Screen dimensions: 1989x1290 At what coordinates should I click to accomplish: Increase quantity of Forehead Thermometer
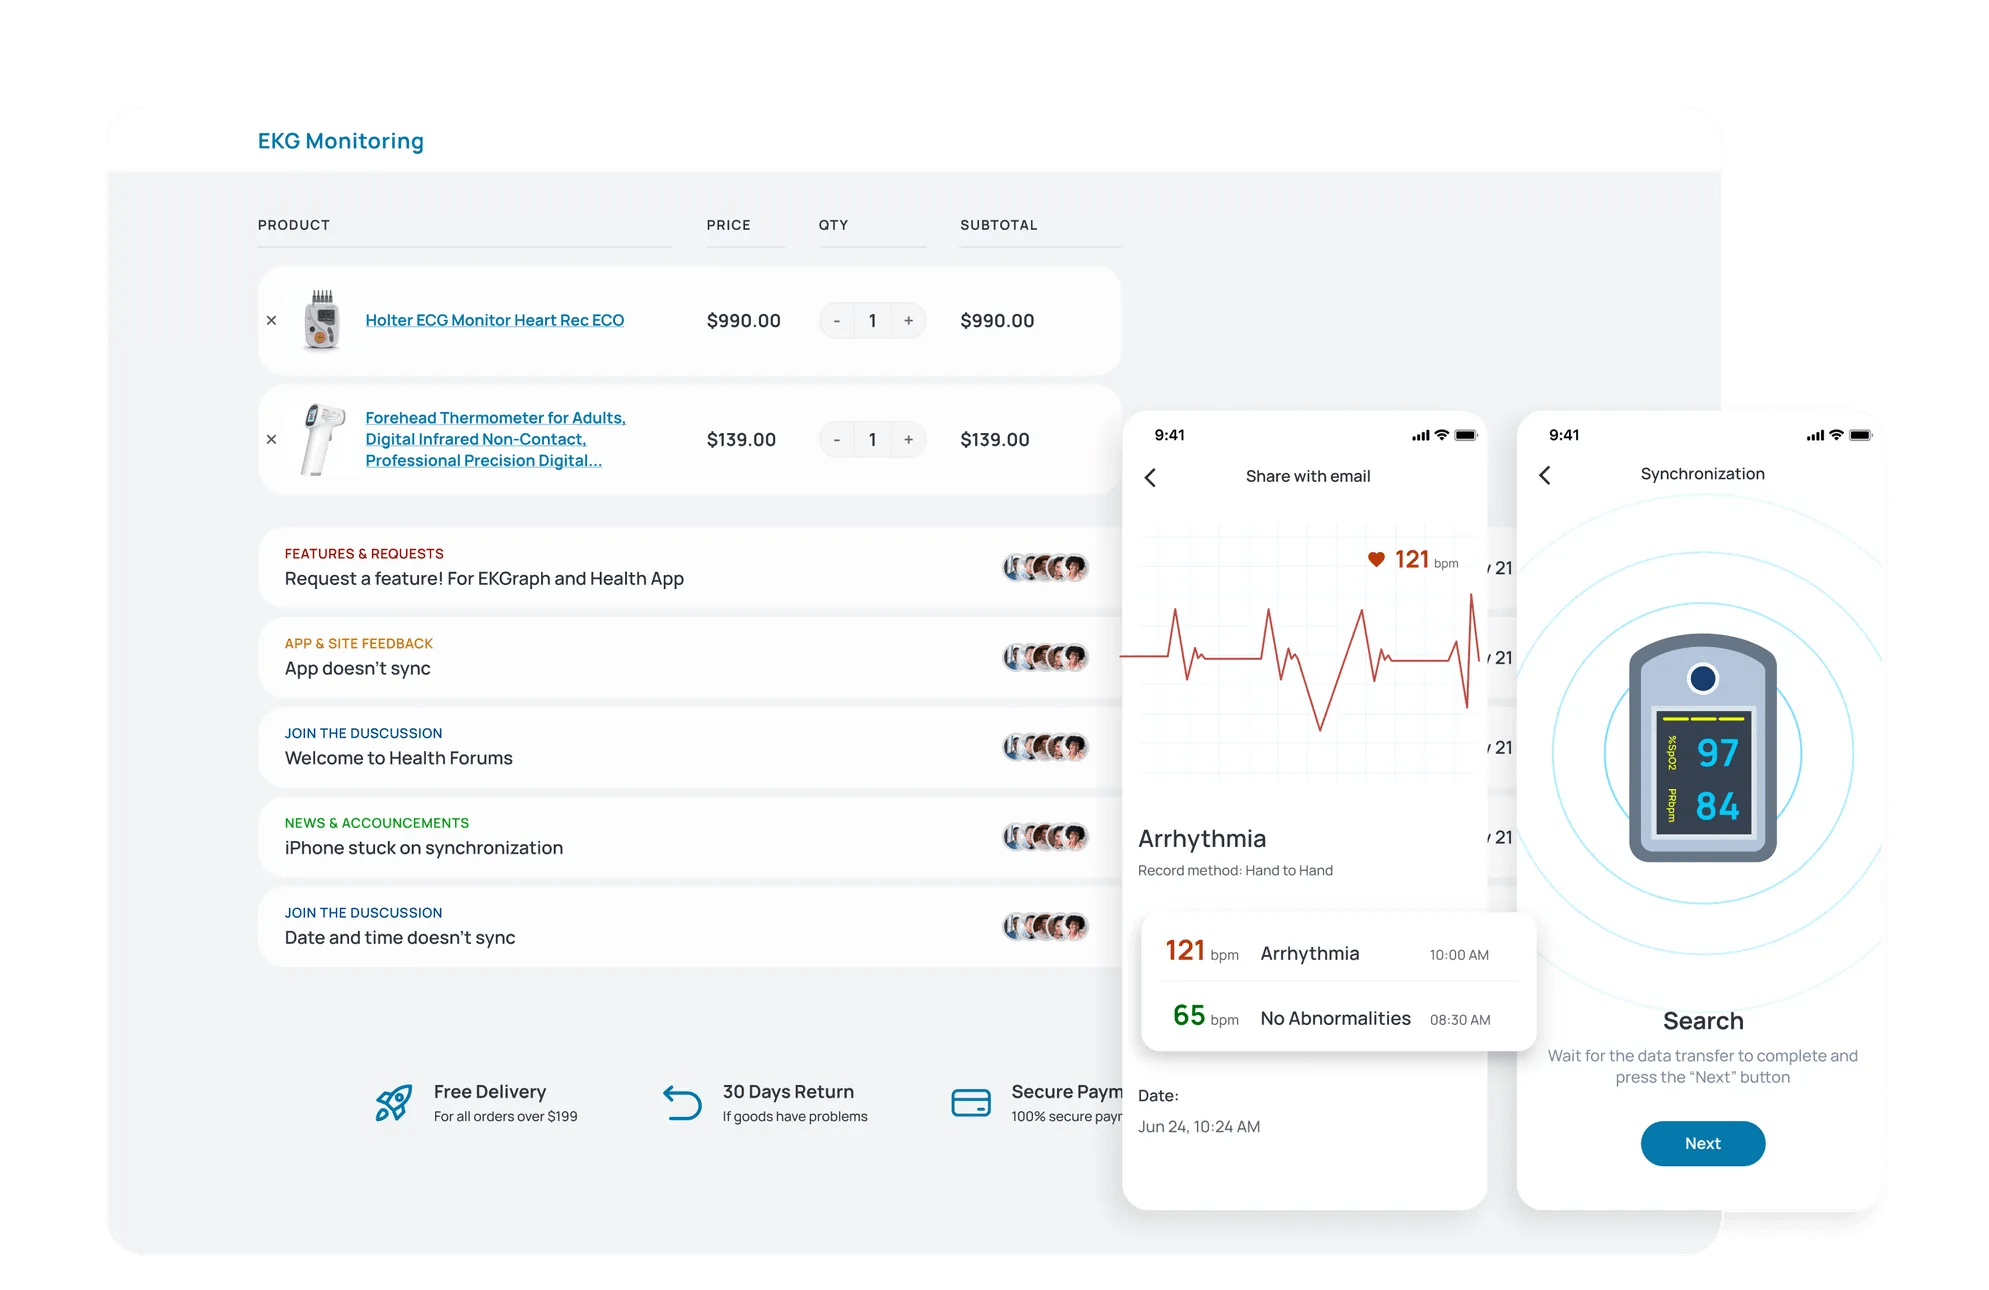[908, 440]
